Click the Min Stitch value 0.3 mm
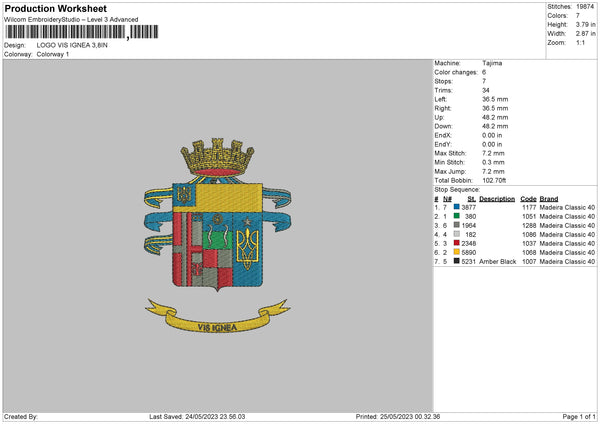Screen dimensions: 600x424 click(493, 163)
